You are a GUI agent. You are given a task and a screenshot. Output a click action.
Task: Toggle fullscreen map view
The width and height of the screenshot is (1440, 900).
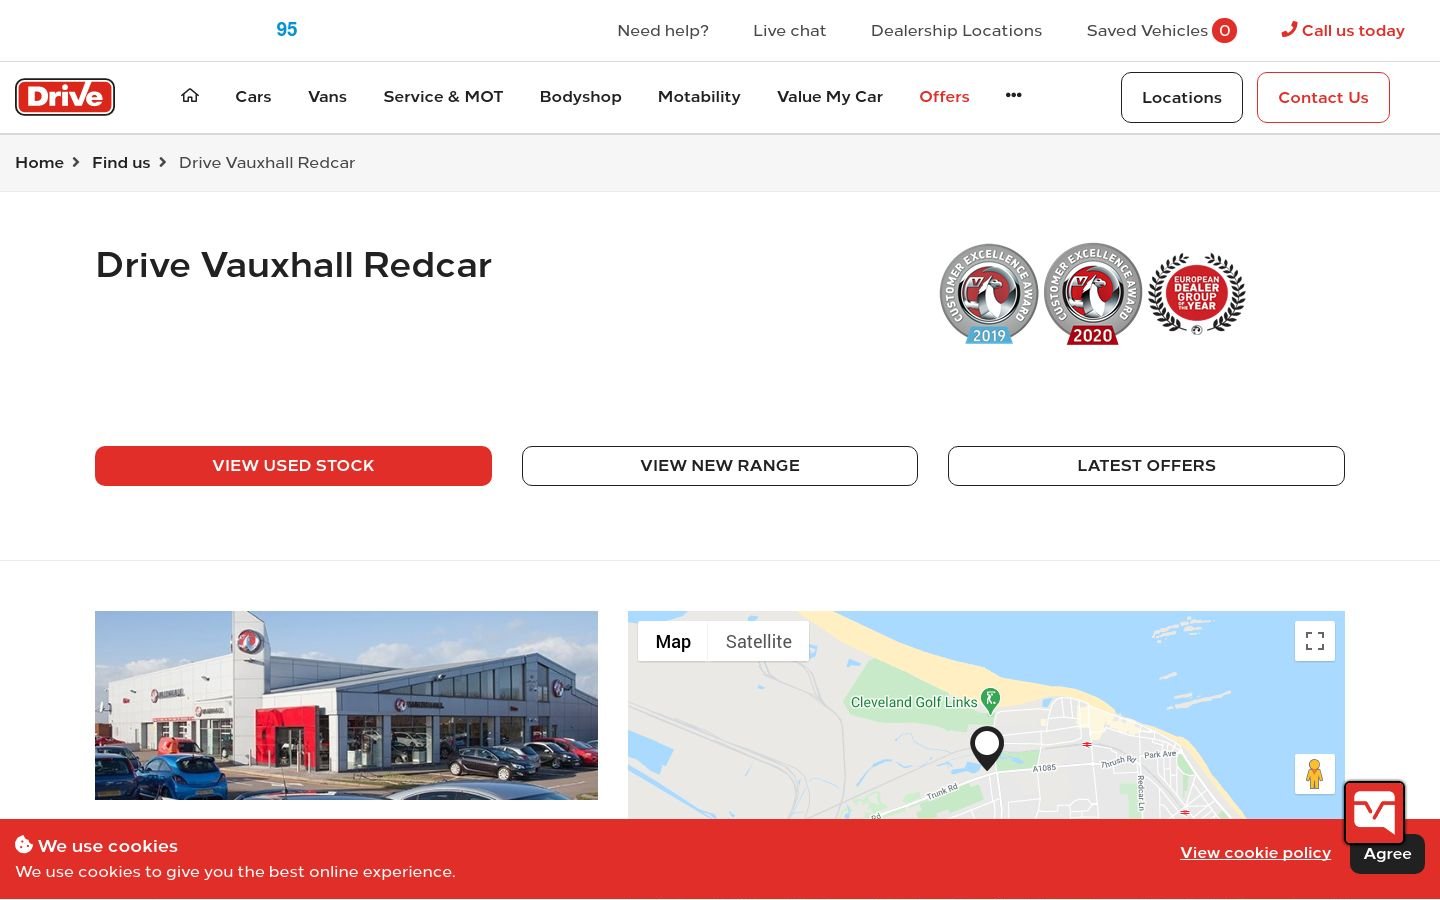point(1315,641)
